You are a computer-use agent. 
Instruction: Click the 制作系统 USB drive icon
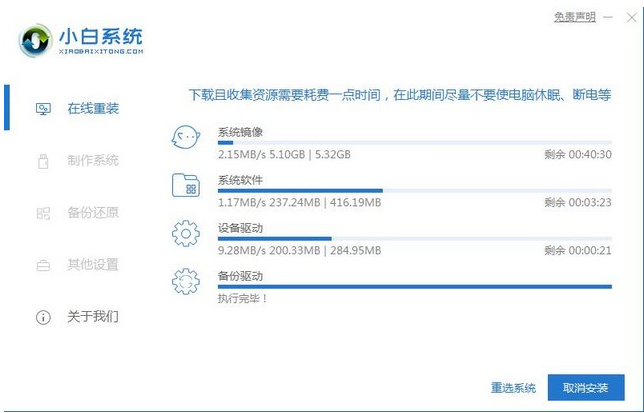tap(43, 160)
